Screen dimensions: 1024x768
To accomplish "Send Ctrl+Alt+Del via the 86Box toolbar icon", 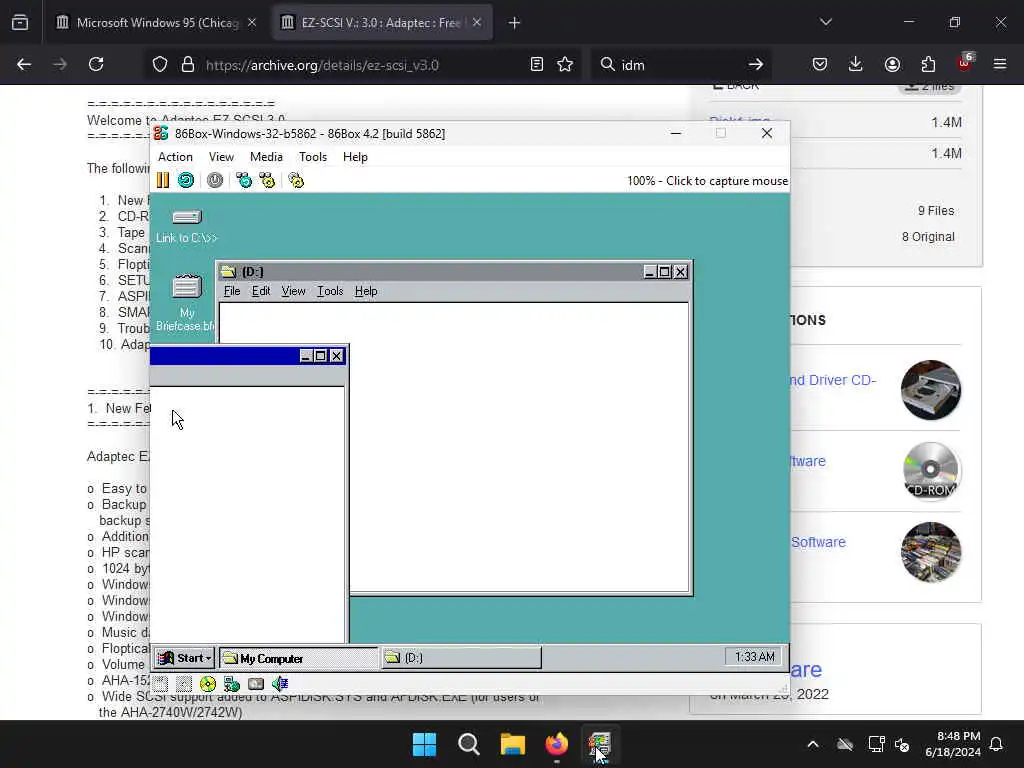I will click(244, 180).
